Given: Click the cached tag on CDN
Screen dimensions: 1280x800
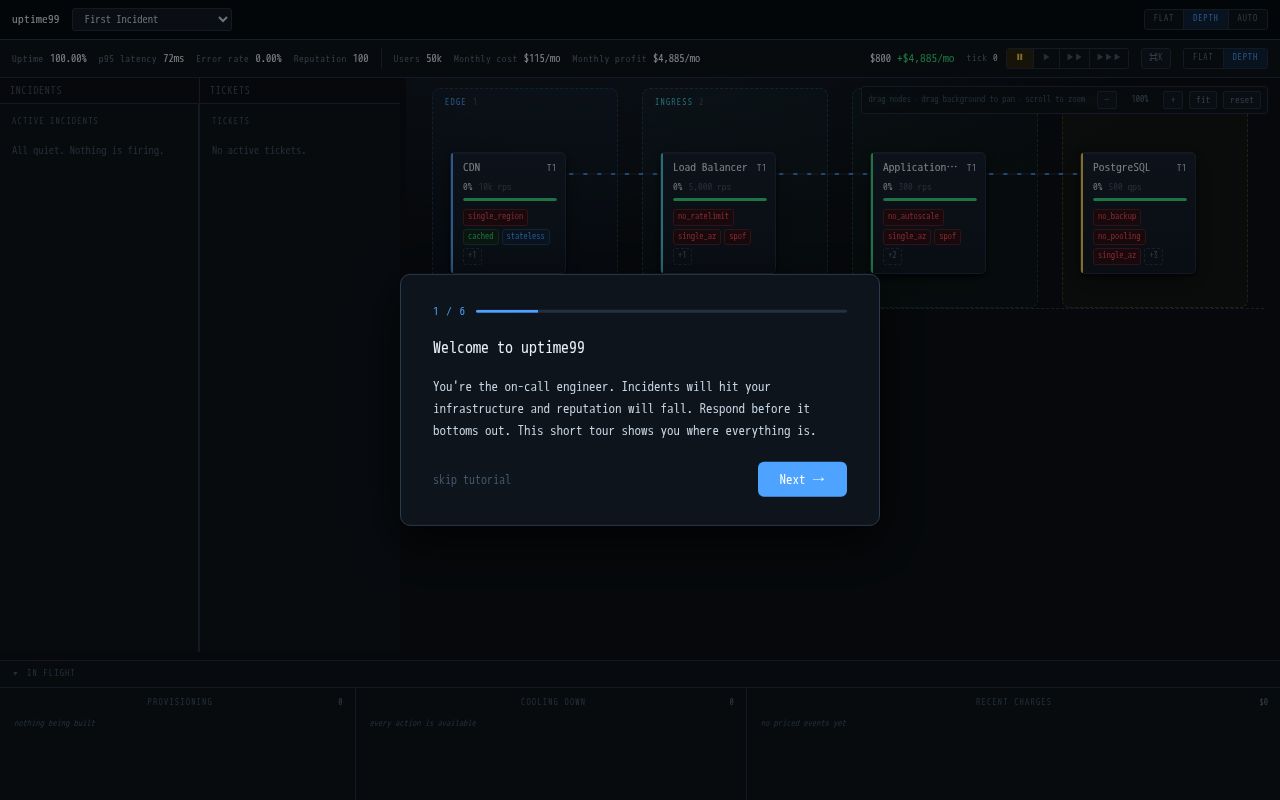Looking at the screenshot, I should (481, 237).
